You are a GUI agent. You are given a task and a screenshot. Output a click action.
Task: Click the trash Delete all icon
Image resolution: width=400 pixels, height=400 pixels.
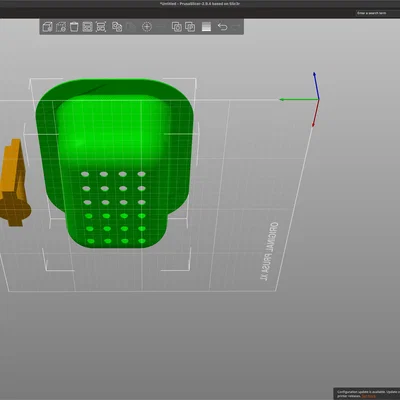[x=74, y=27]
